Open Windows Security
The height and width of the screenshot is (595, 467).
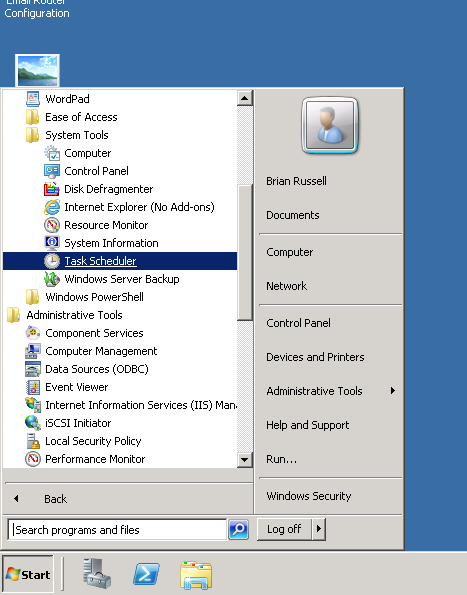(309, 496)
